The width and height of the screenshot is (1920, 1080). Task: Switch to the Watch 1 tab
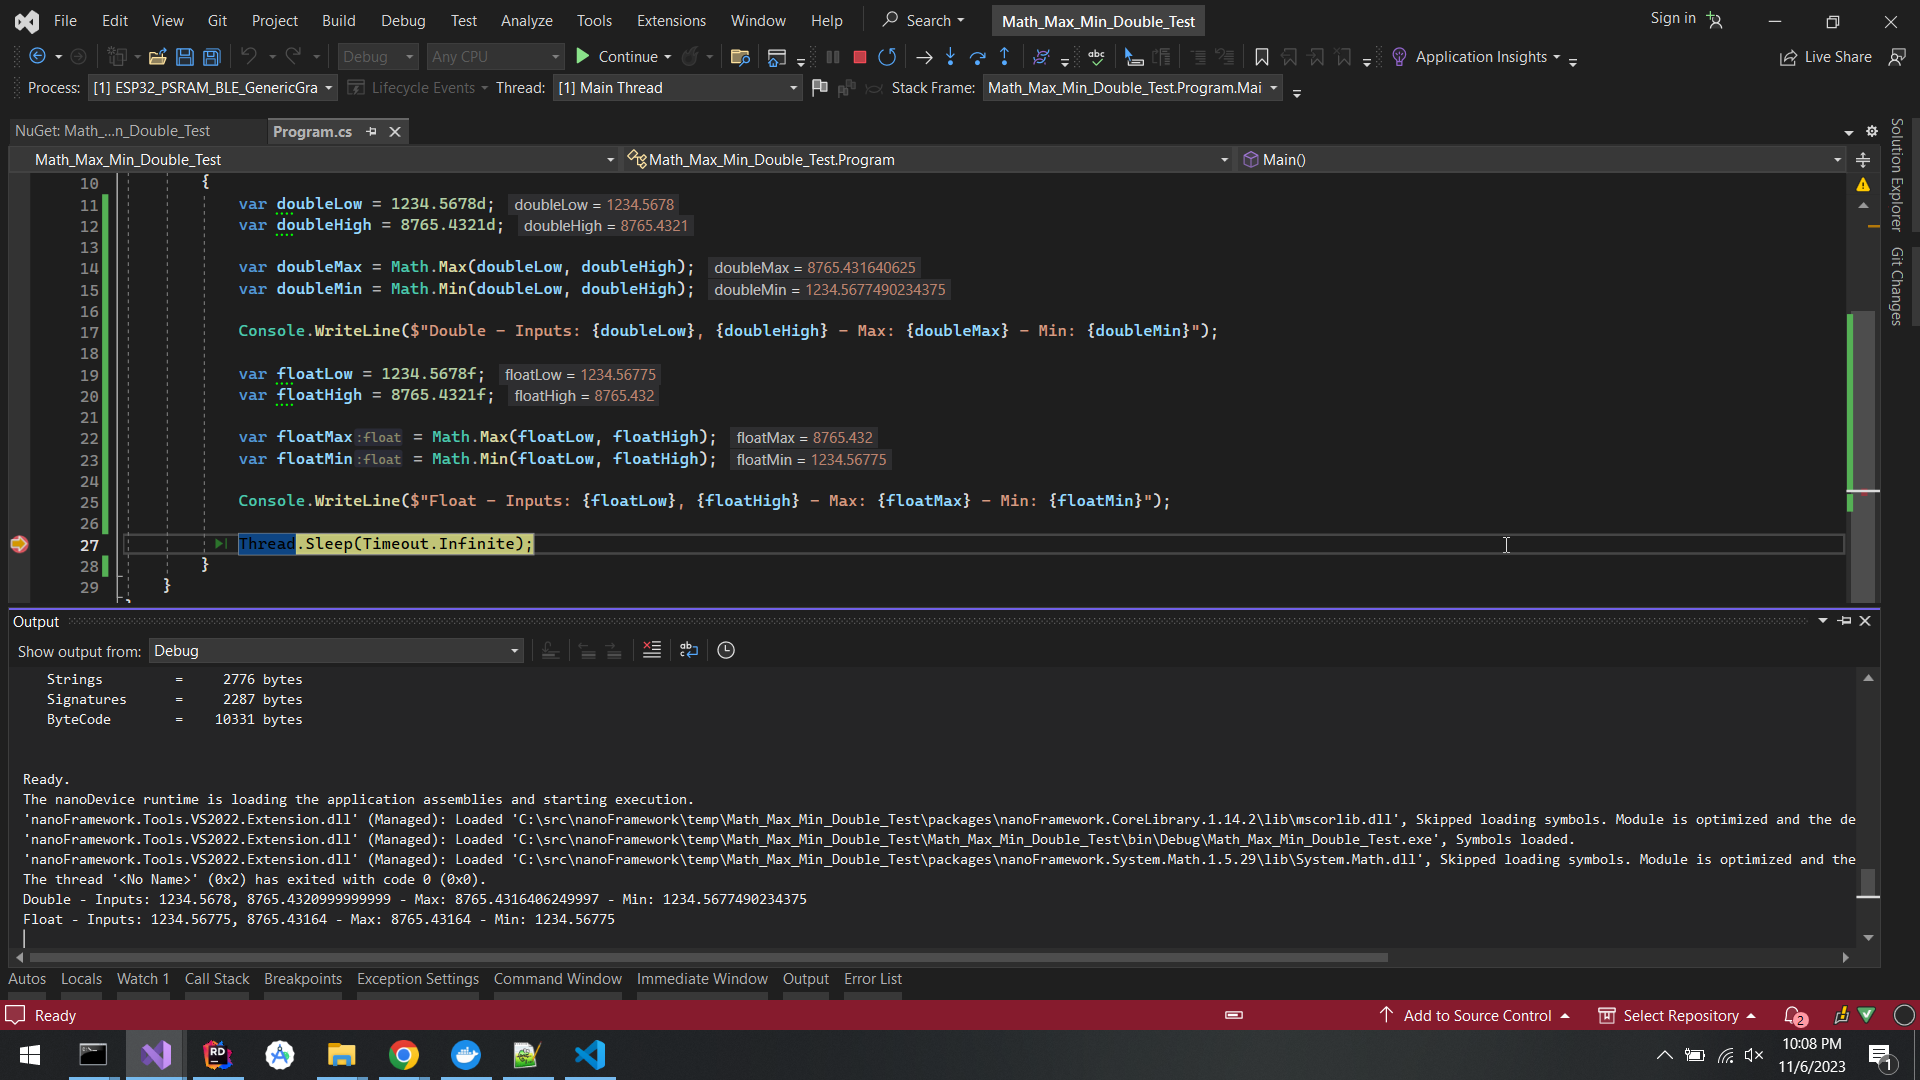pos(143,979)
